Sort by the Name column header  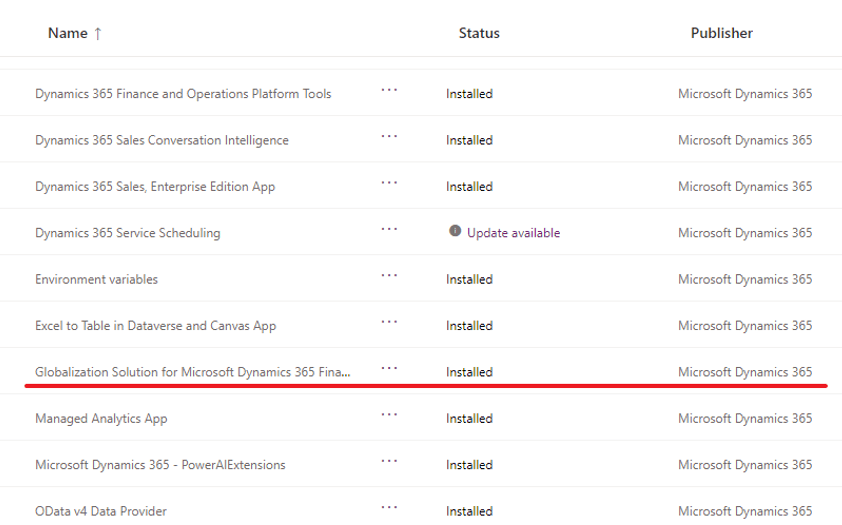pyautogui.click(x=68, y=33)
